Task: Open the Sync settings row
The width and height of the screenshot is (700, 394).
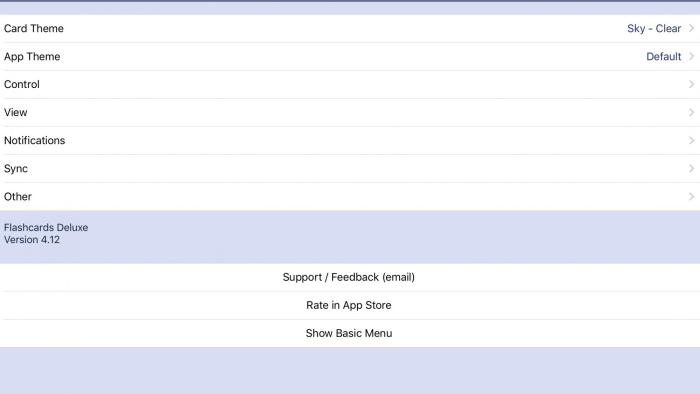Action: click(x=350, y=169)
